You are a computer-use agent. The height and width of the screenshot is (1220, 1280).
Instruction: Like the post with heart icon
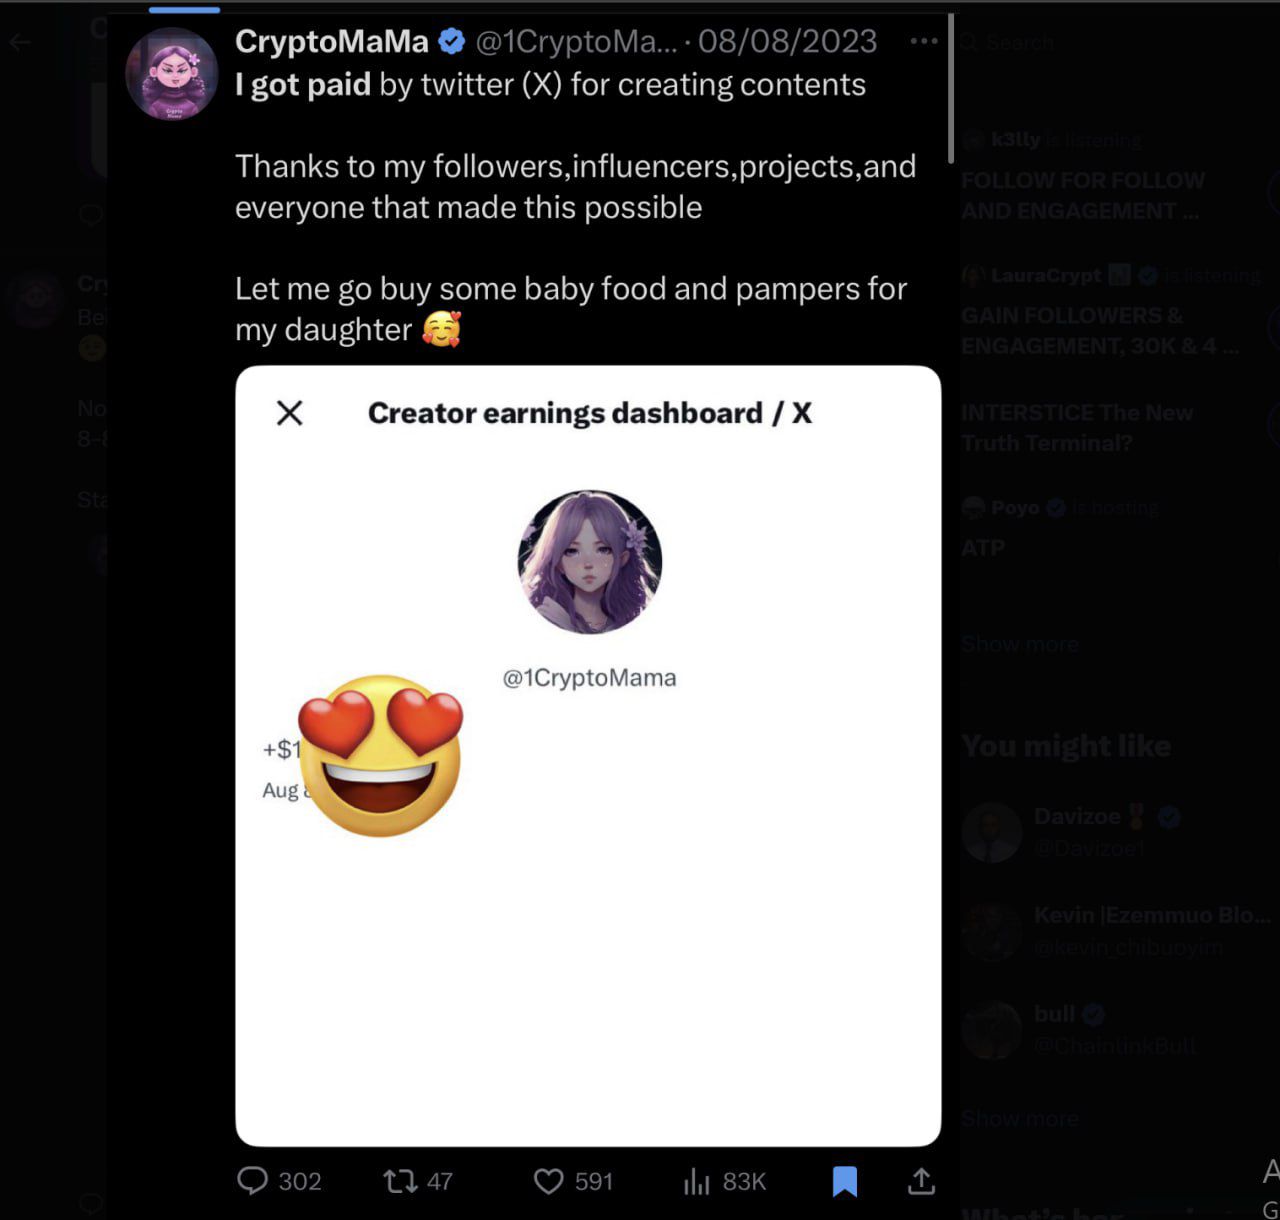(x=548, y=1181)
